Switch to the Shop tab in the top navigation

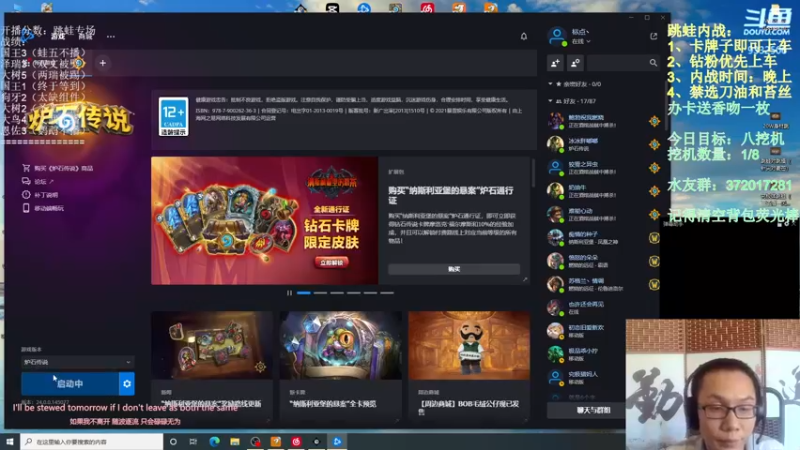pyautogui.click(x=85, y=36)
